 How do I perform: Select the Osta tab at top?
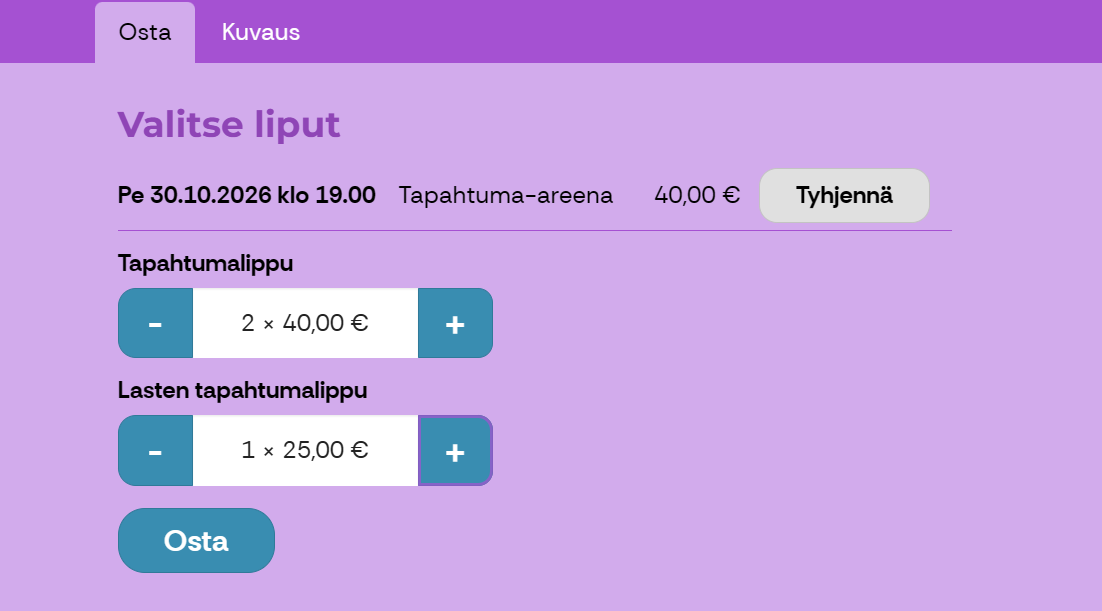click(145, 32)
